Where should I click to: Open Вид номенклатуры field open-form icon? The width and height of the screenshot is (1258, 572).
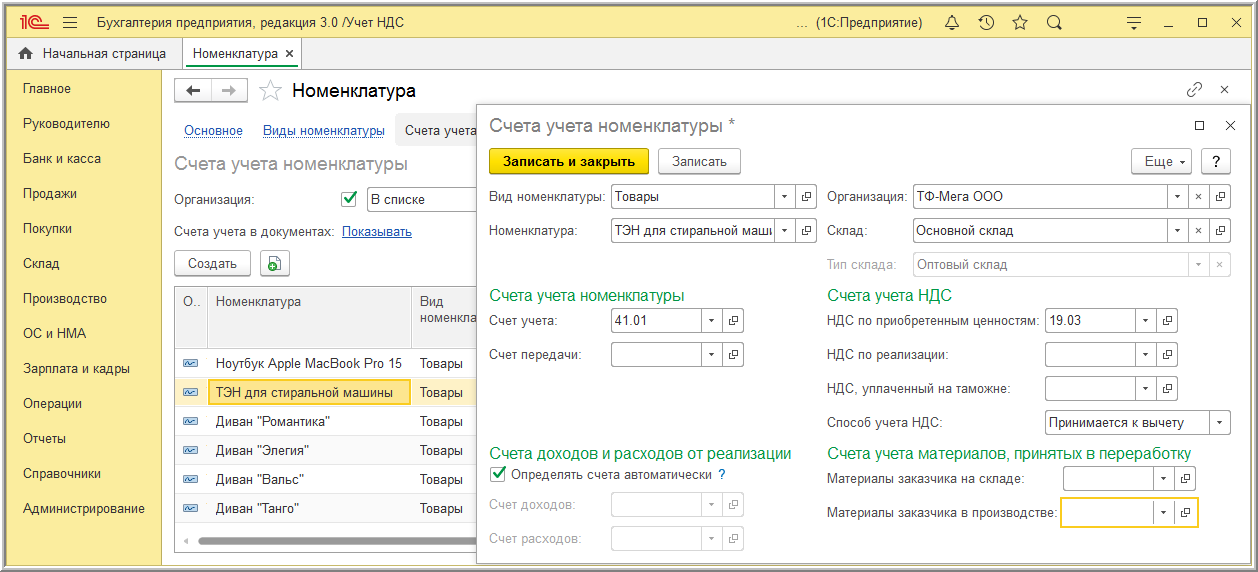point(807,197)
